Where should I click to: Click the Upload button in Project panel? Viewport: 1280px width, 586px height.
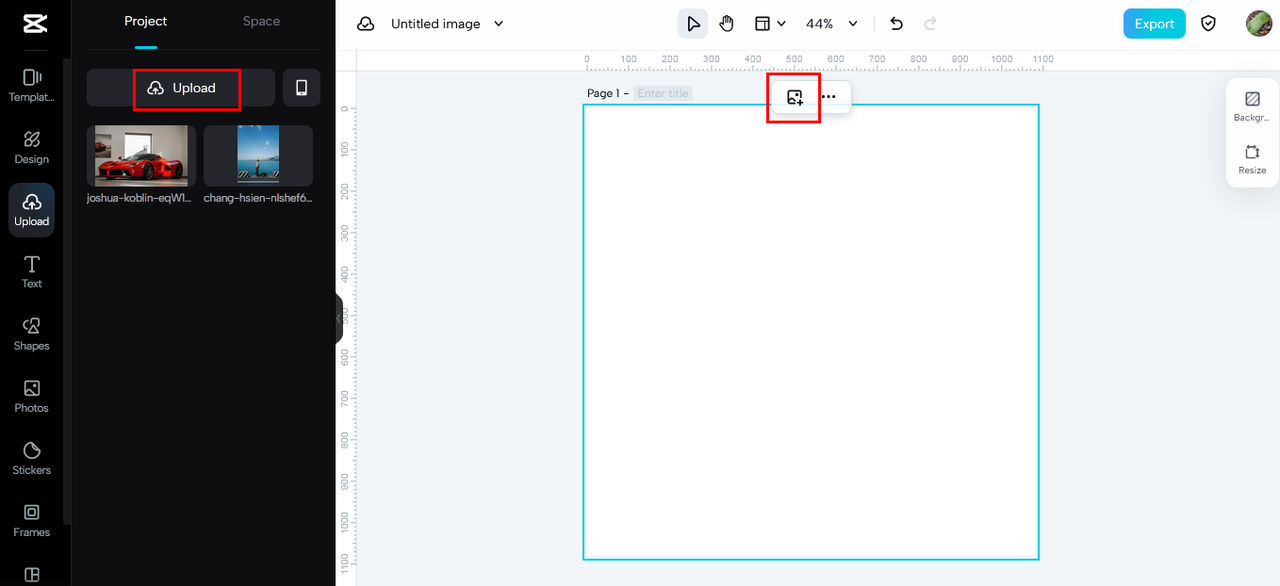(181, 88)
